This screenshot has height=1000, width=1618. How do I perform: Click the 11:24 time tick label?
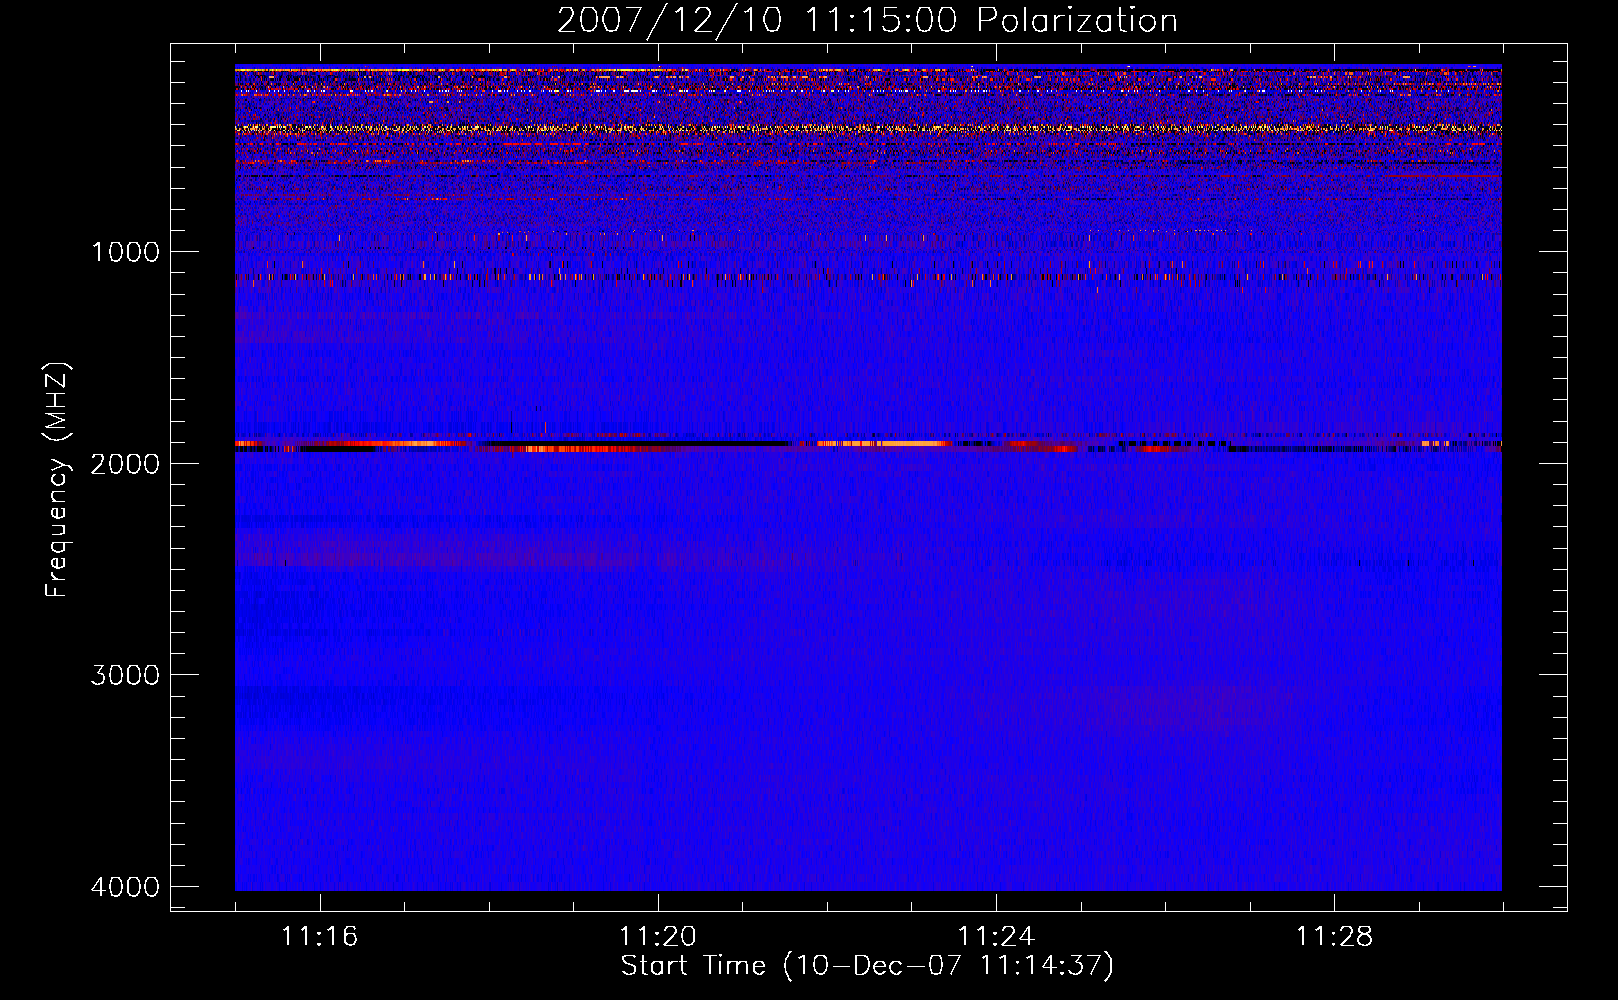pyautogui.click(x=996, y=937)
